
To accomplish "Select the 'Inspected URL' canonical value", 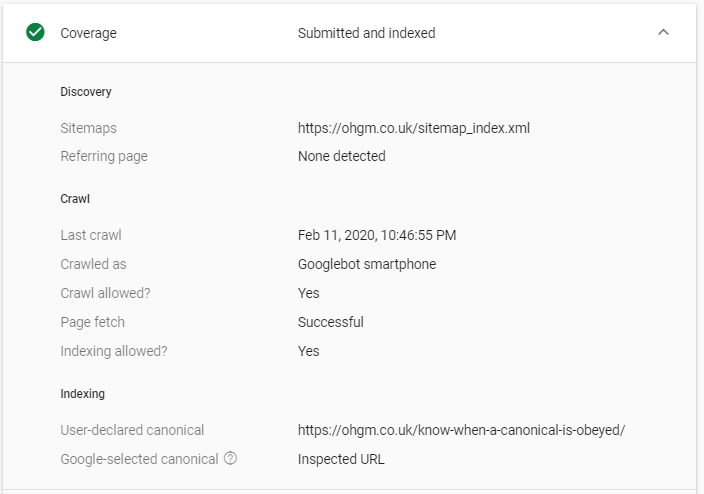I will [x=341, y=459].
